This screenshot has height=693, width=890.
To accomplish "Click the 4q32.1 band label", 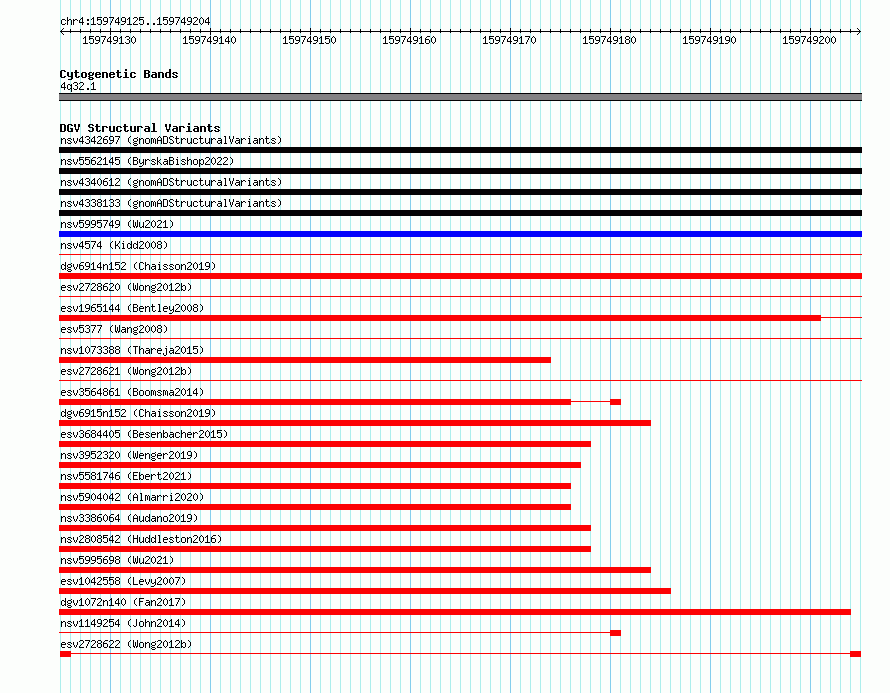I will pyautogui.click(x=78, y=86).
